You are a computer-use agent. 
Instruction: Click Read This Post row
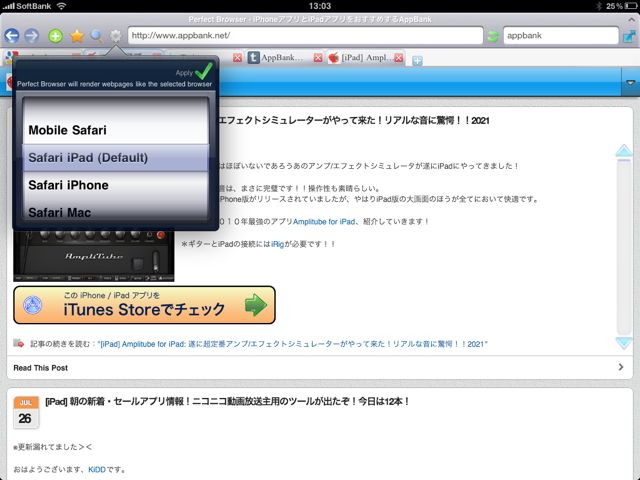click(x=320, y=368)
